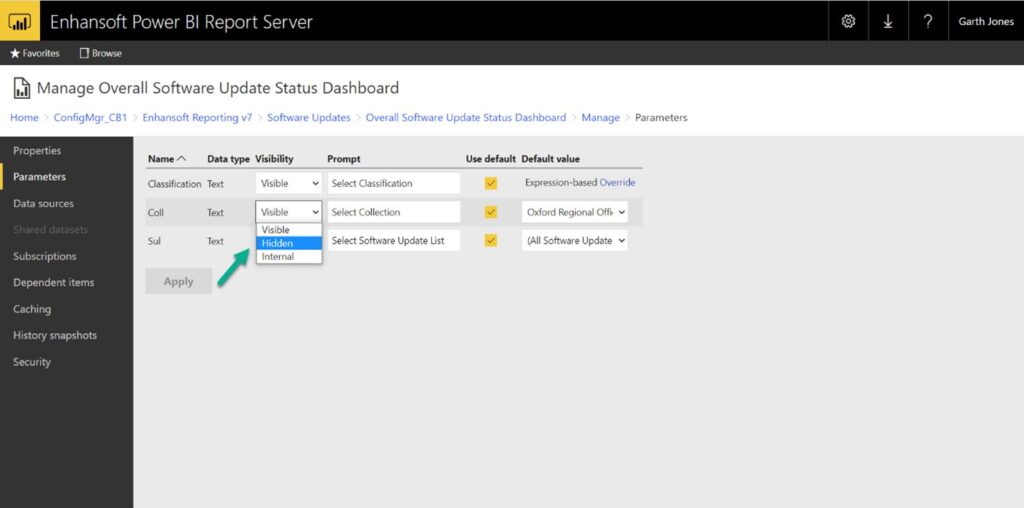1024x508 pixels.
Task: Click the Select Collection prompt field
Action: 393,212
